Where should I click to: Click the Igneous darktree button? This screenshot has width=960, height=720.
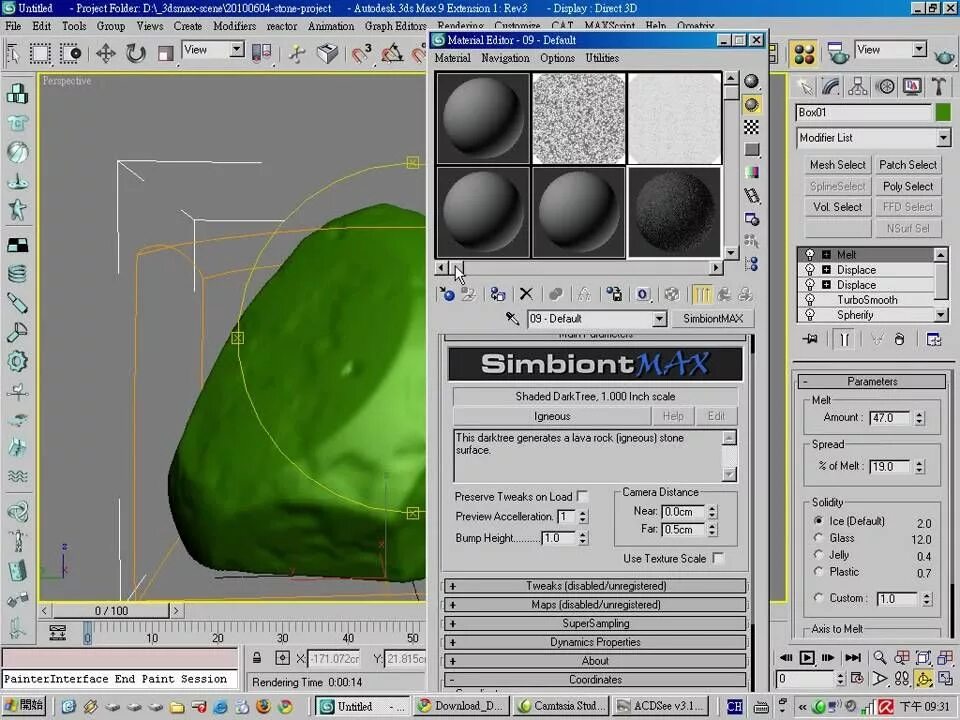click(552, 416)
